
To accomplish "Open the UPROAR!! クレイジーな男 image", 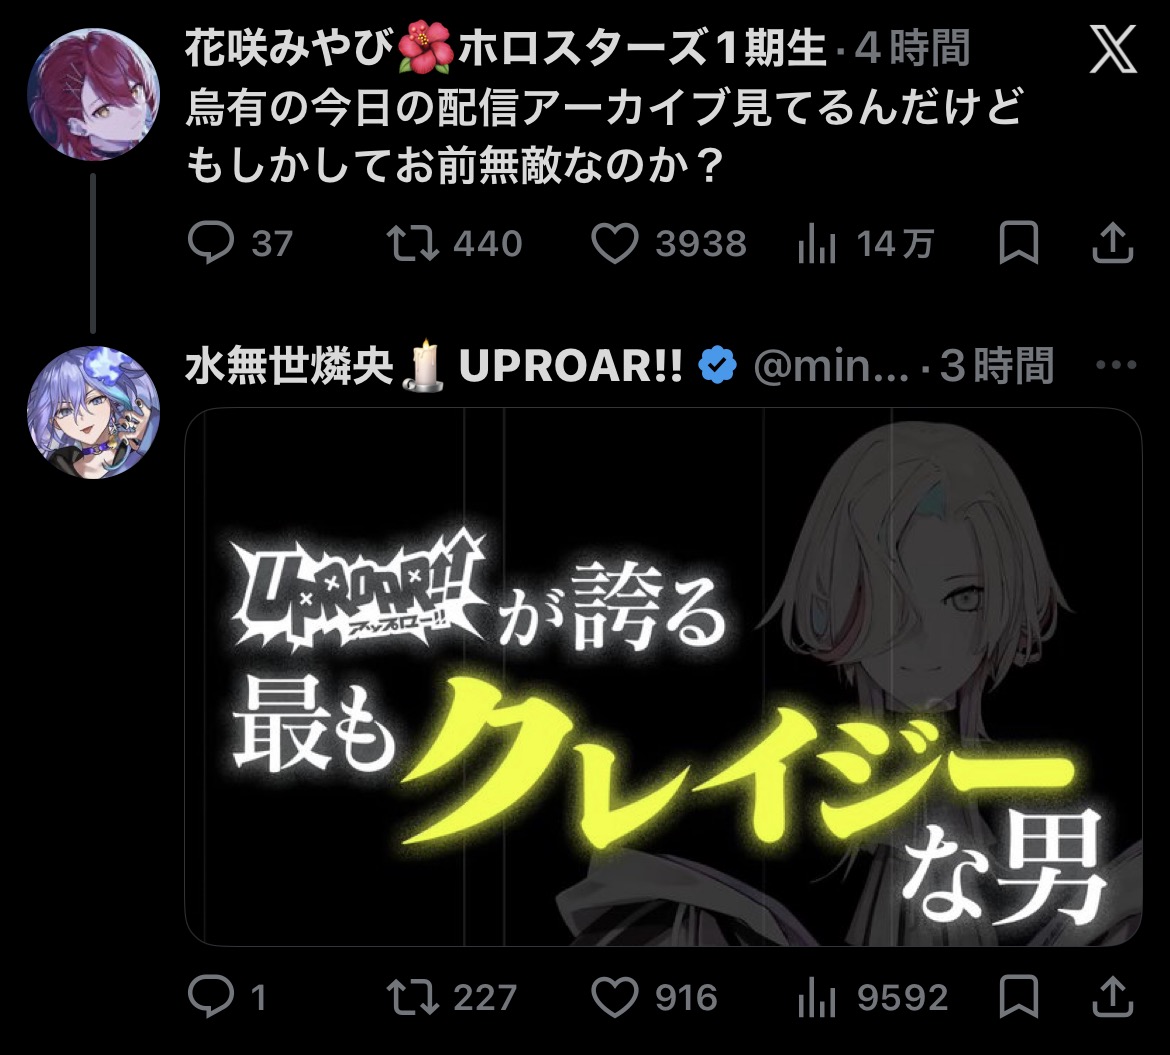I will click(x=663, y=677).
